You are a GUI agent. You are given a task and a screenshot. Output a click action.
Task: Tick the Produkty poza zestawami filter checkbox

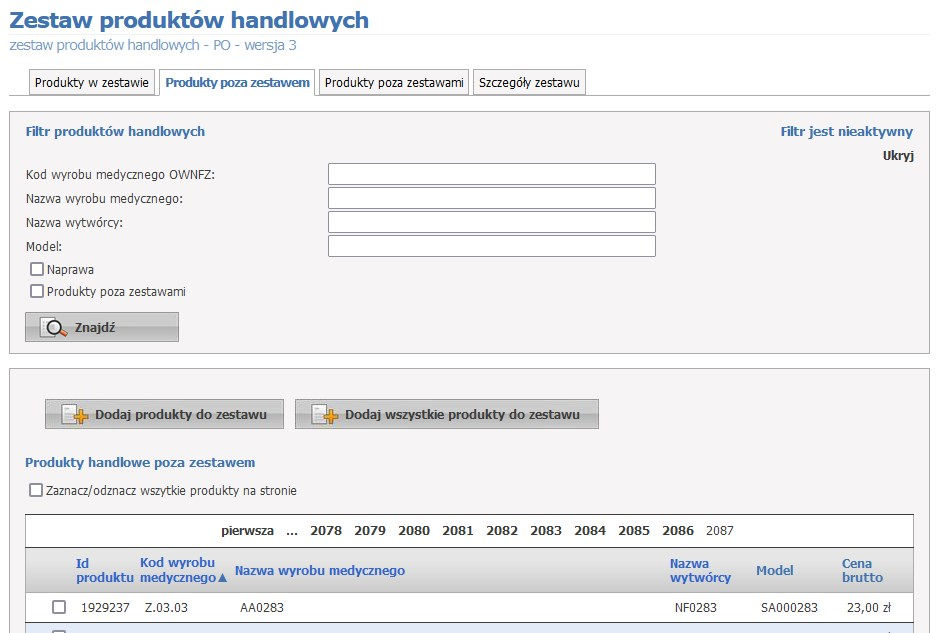click(37, 292)
